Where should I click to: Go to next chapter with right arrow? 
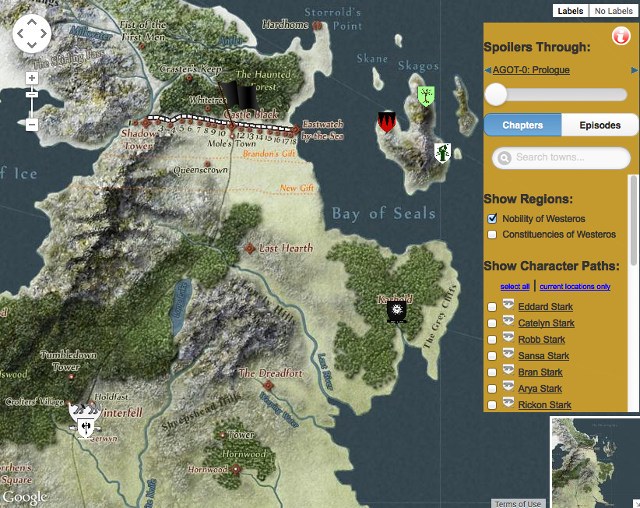pyautogui.click(x=634, y=70)
